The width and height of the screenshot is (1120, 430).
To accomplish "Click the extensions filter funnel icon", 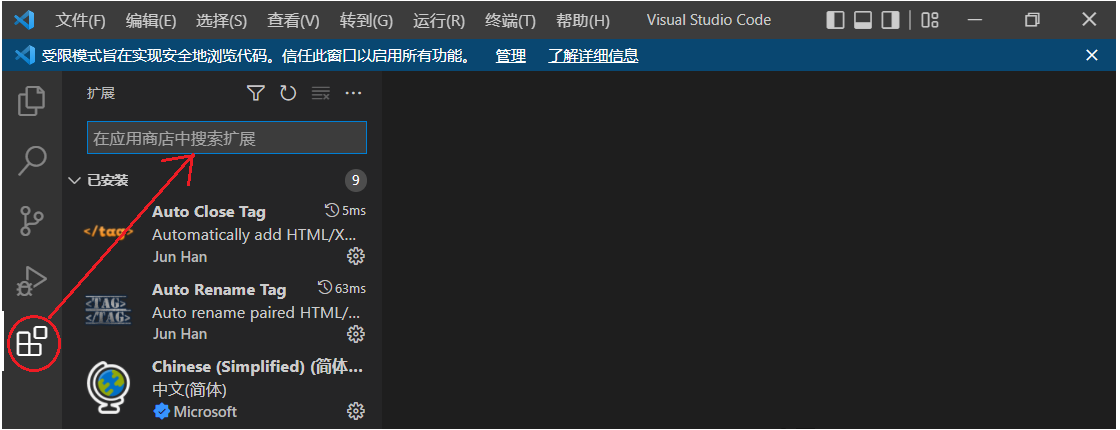I will coord(256,93).
